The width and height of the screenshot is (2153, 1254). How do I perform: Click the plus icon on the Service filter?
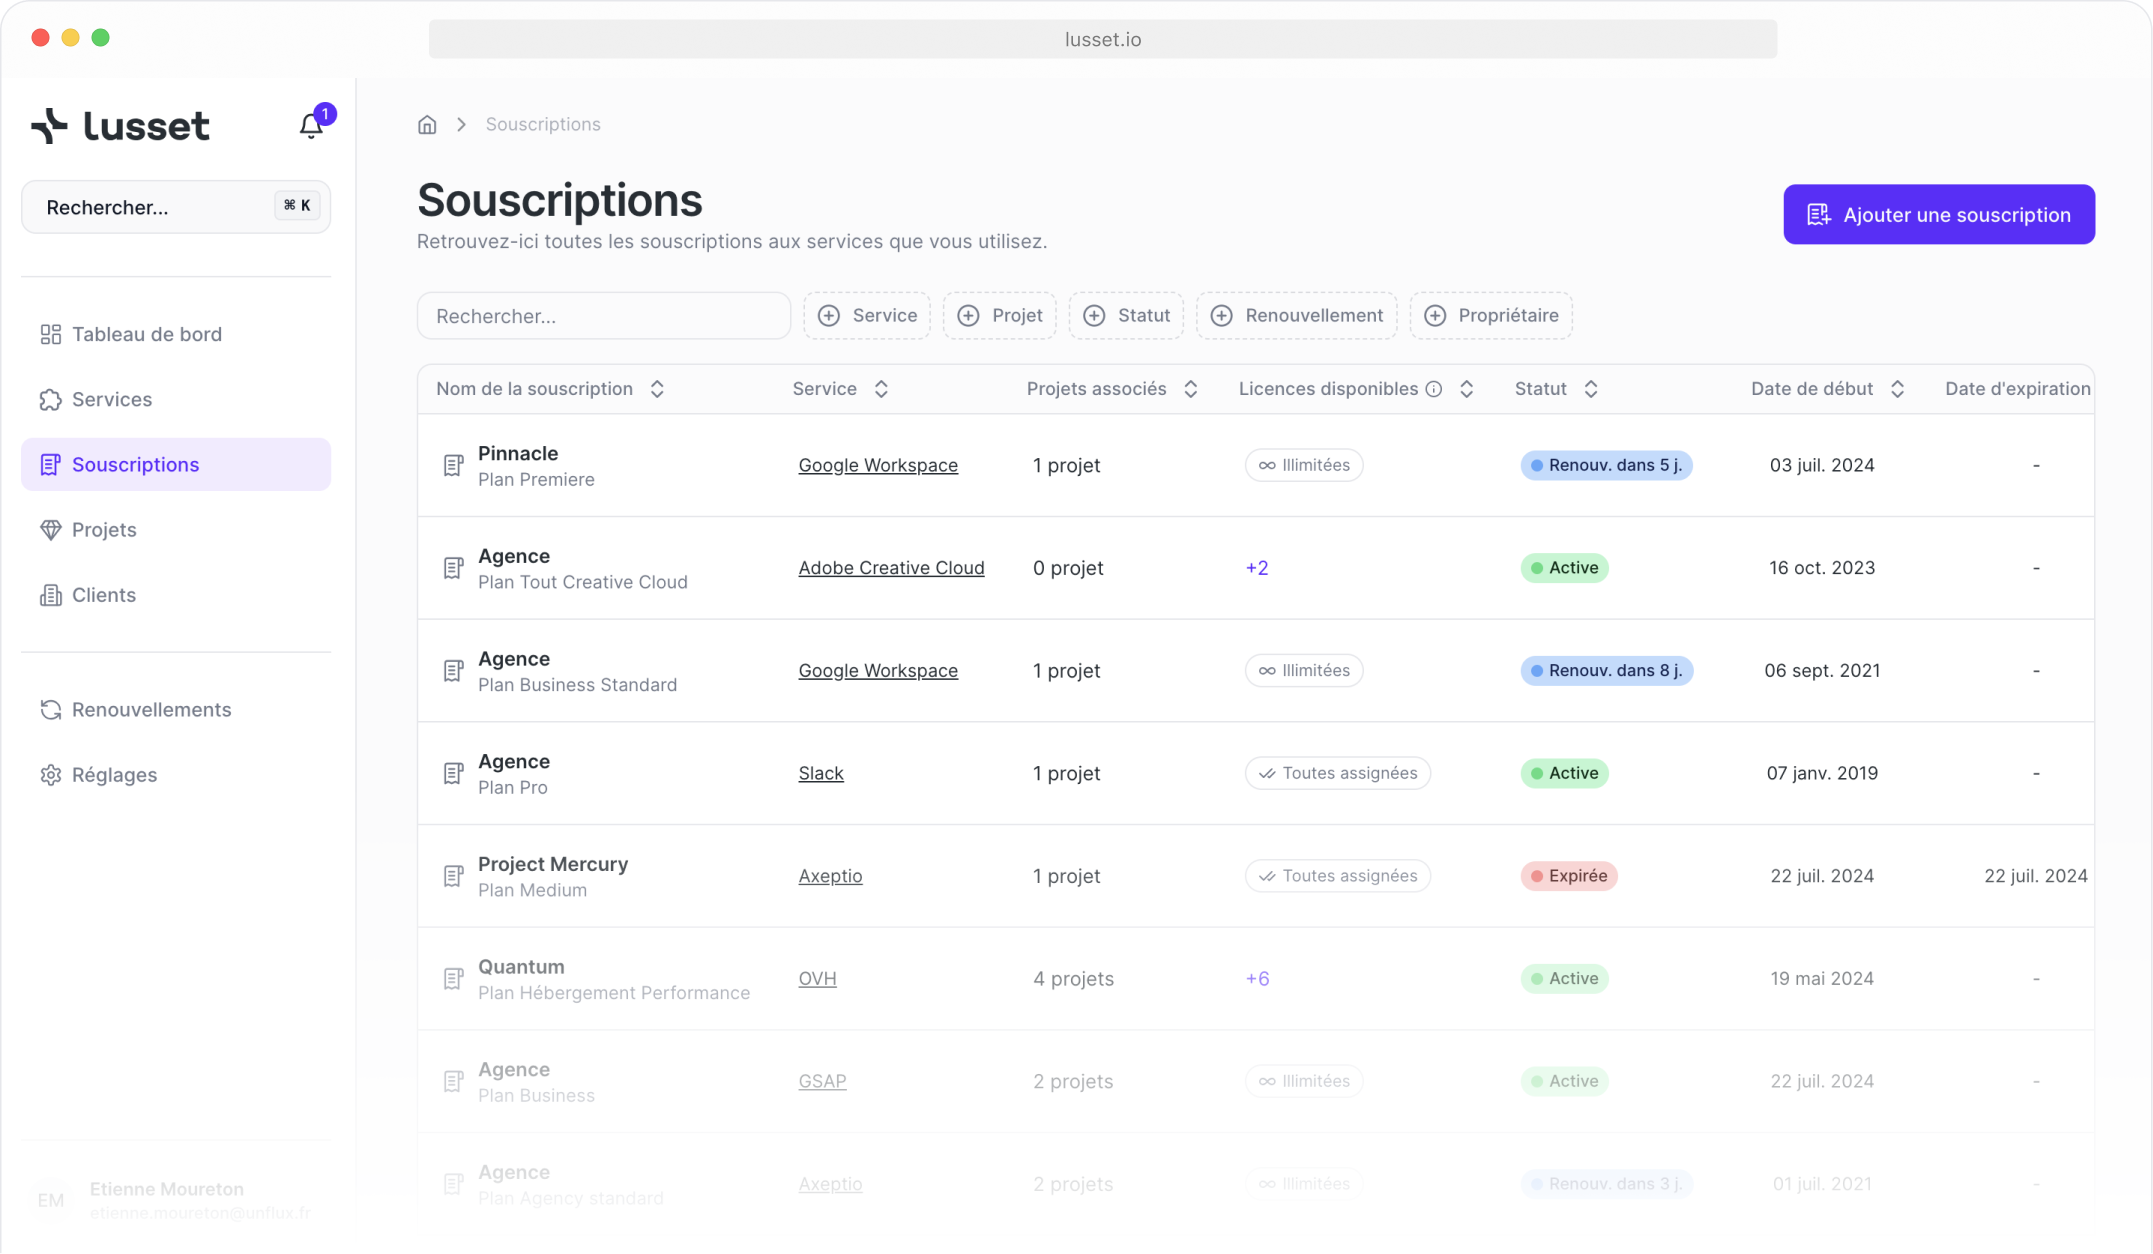click(x=829, y=316)
